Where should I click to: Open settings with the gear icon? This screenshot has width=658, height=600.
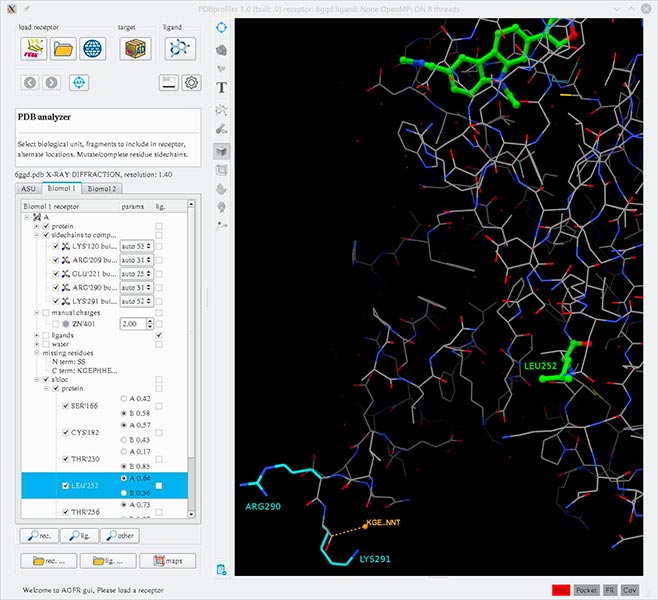pyautogui.click(x=191, y=83)
